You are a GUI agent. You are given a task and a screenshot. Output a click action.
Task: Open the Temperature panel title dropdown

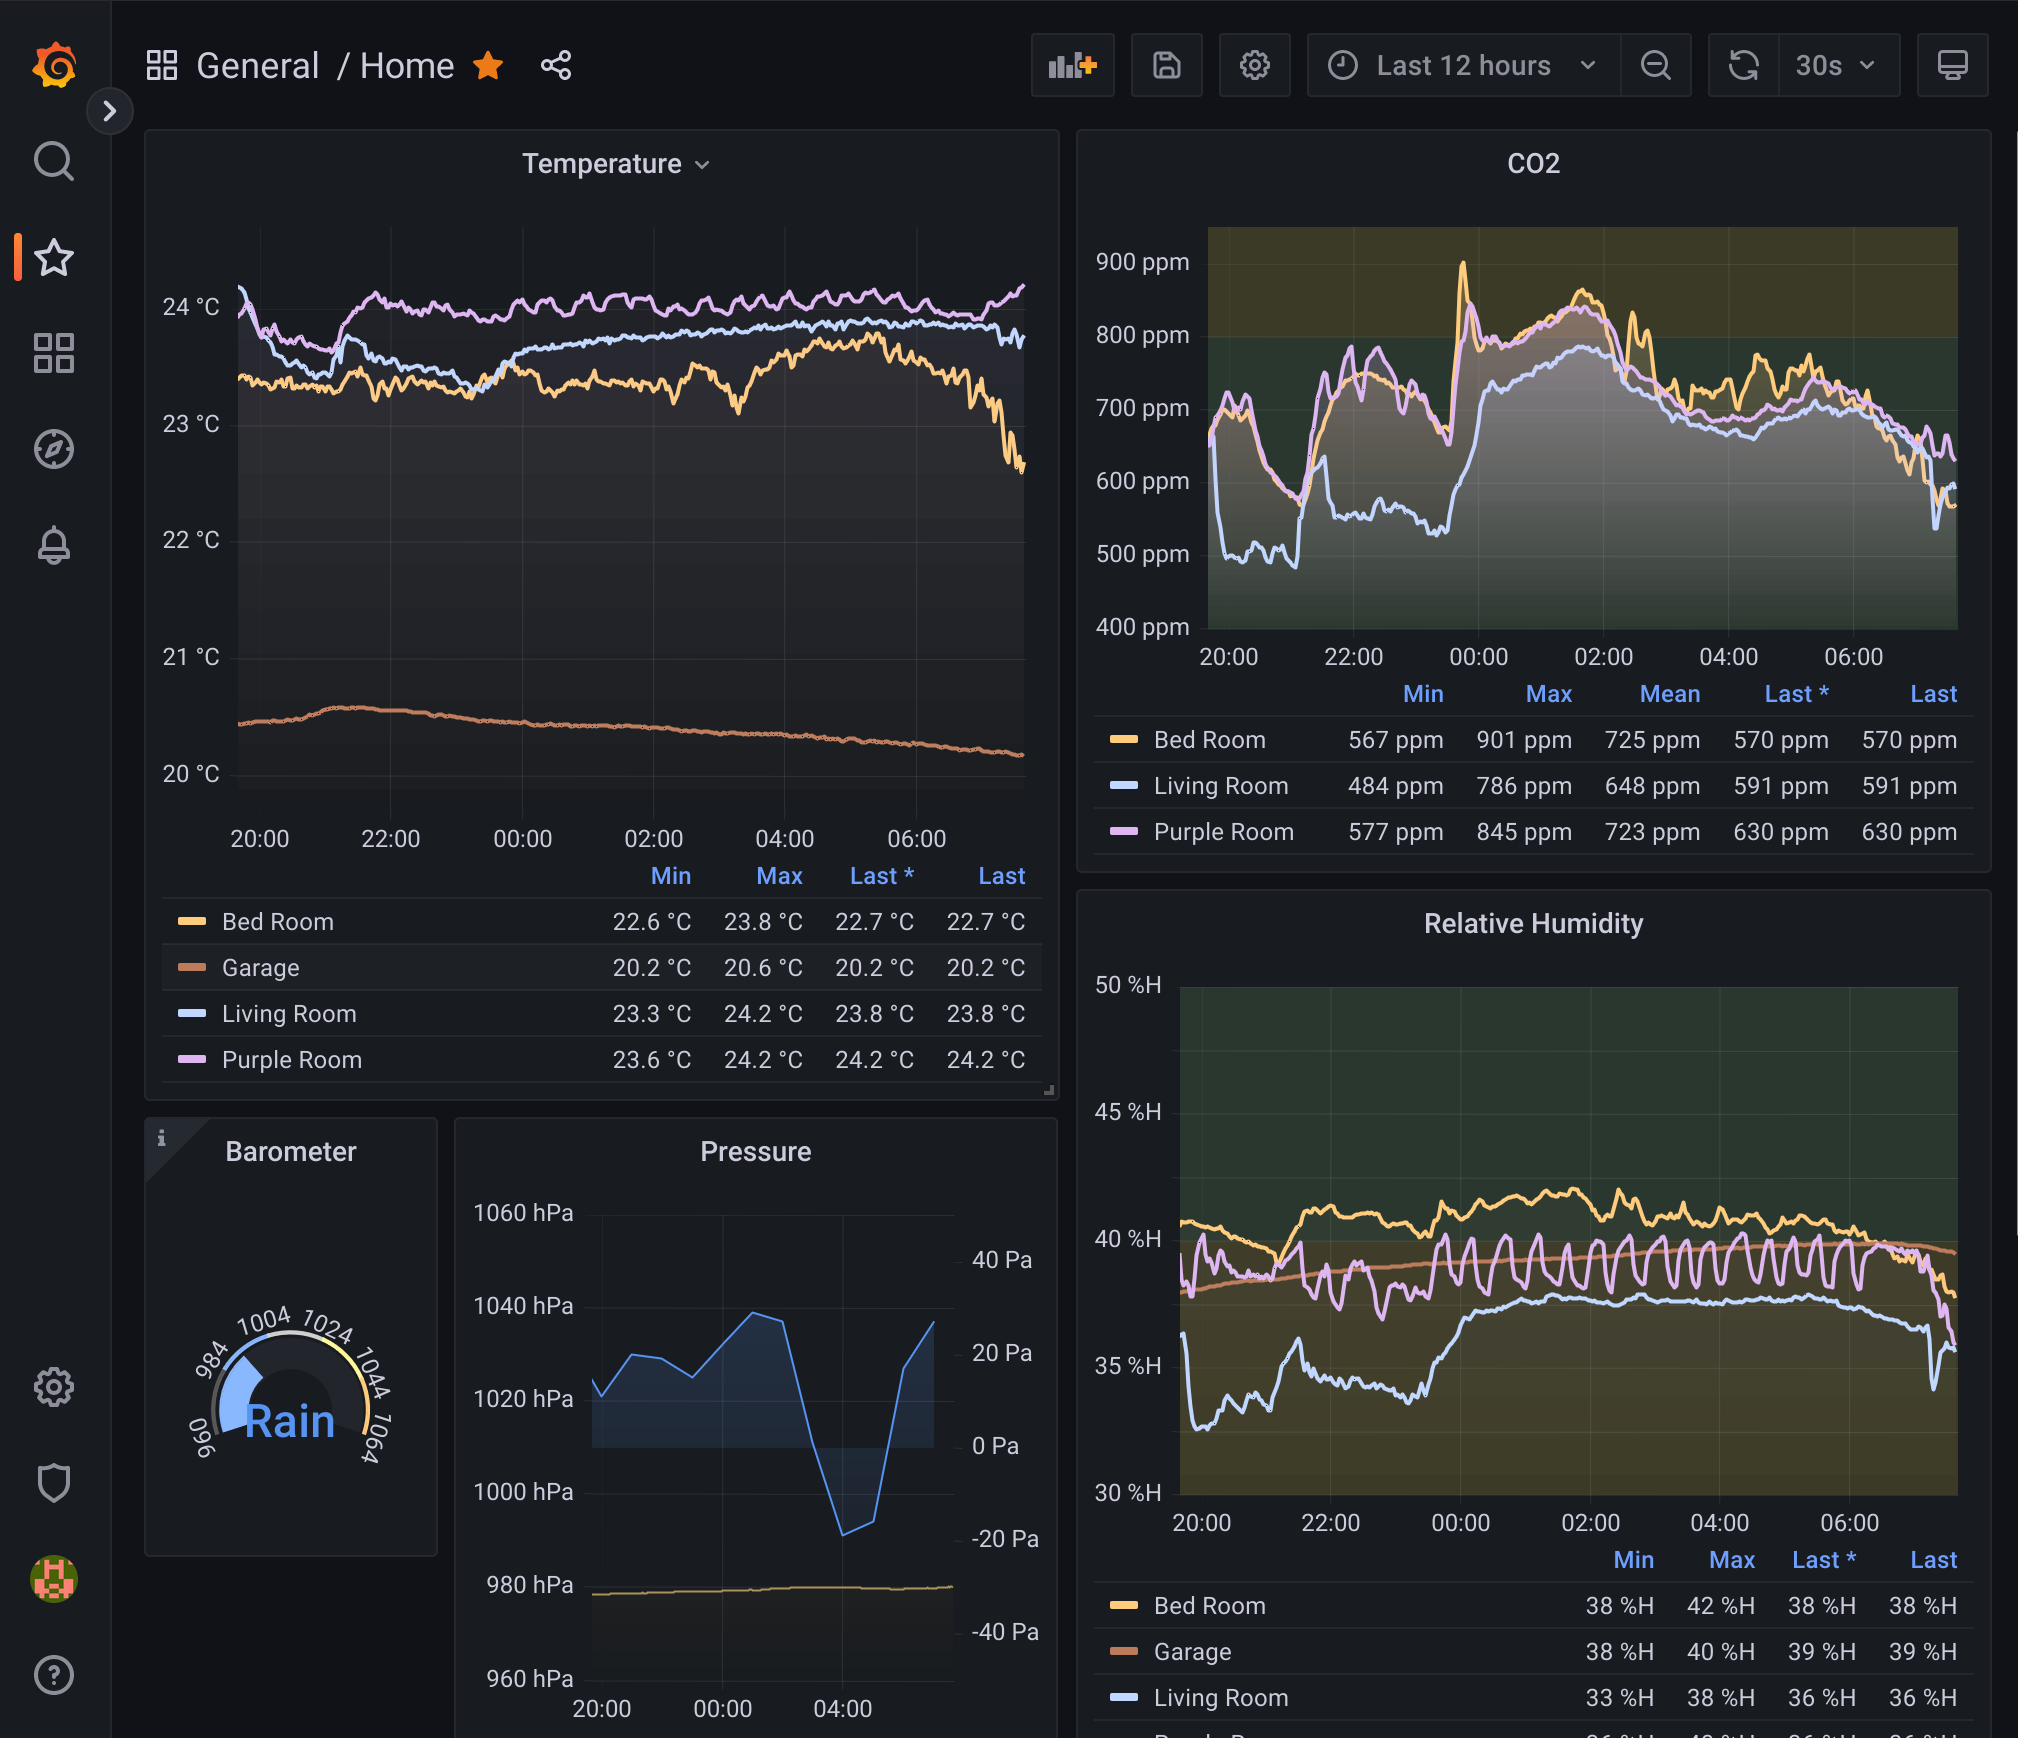616,163
